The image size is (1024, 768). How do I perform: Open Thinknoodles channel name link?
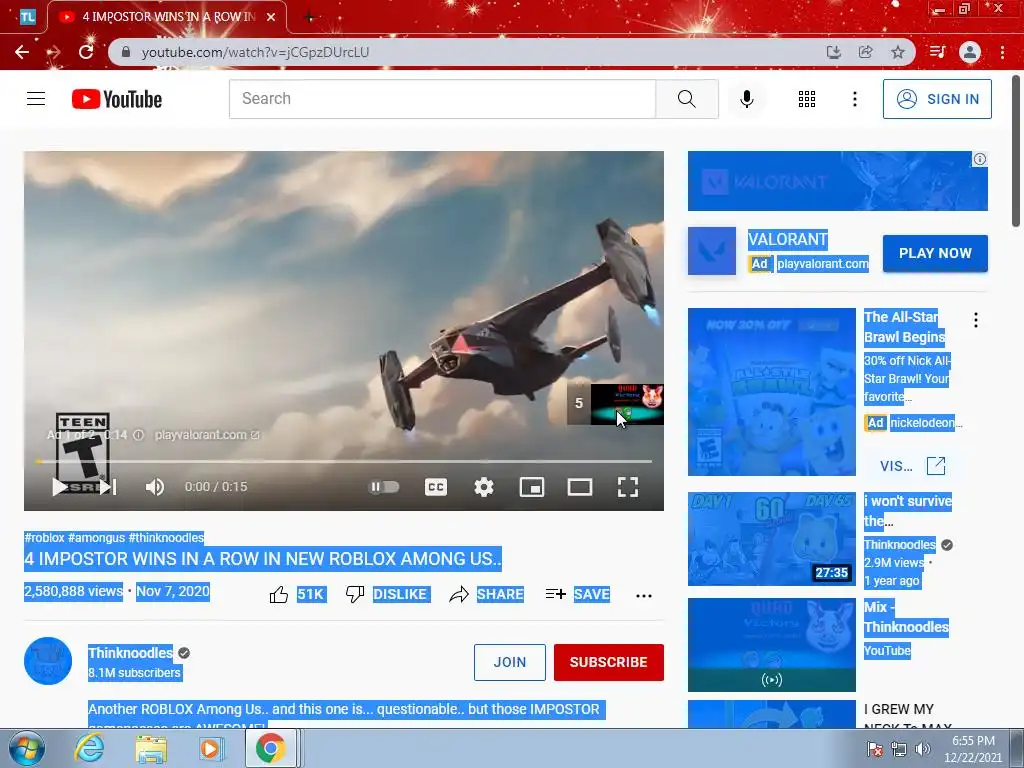pyautogui.click(x=131, y=653)
